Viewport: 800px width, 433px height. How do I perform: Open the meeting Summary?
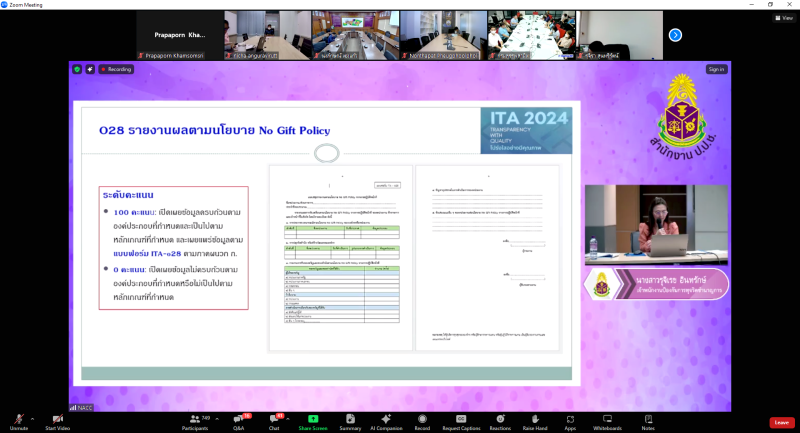(x=350, y=420)
